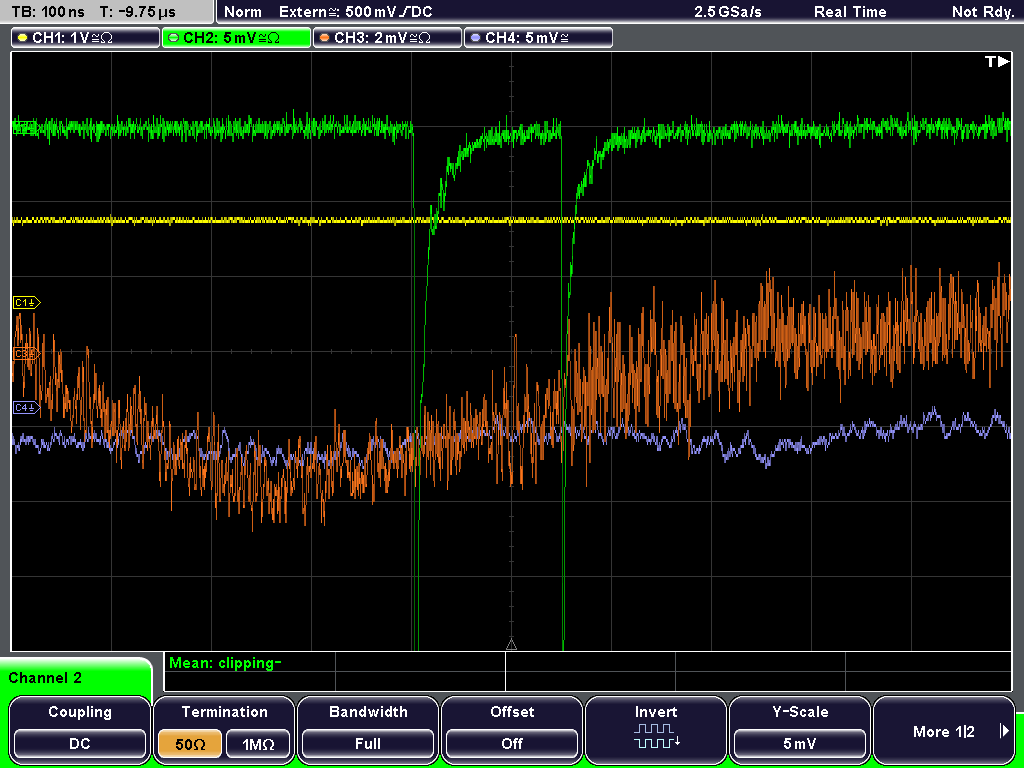Click the C3 ground level marker
The width and height of the screenshot is (1024, 768).
pos(27,354)
